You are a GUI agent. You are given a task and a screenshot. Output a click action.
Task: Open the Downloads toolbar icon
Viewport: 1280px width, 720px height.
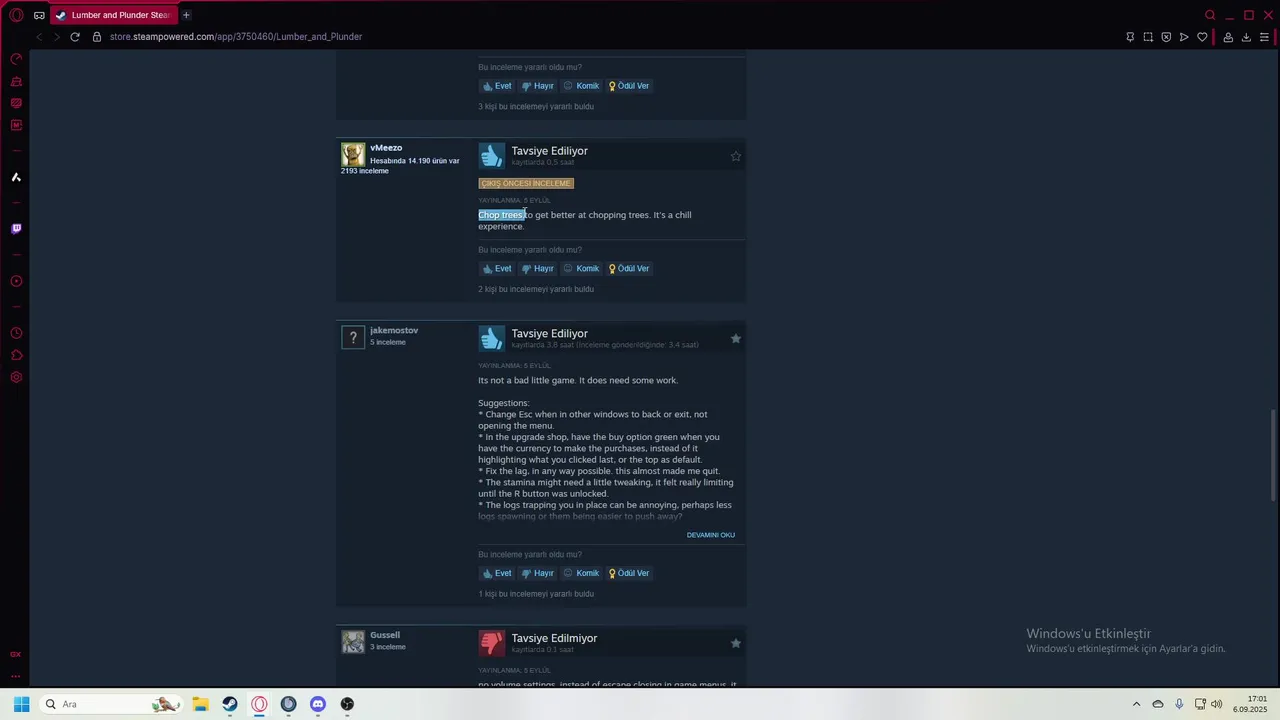tap(1246, 37)
